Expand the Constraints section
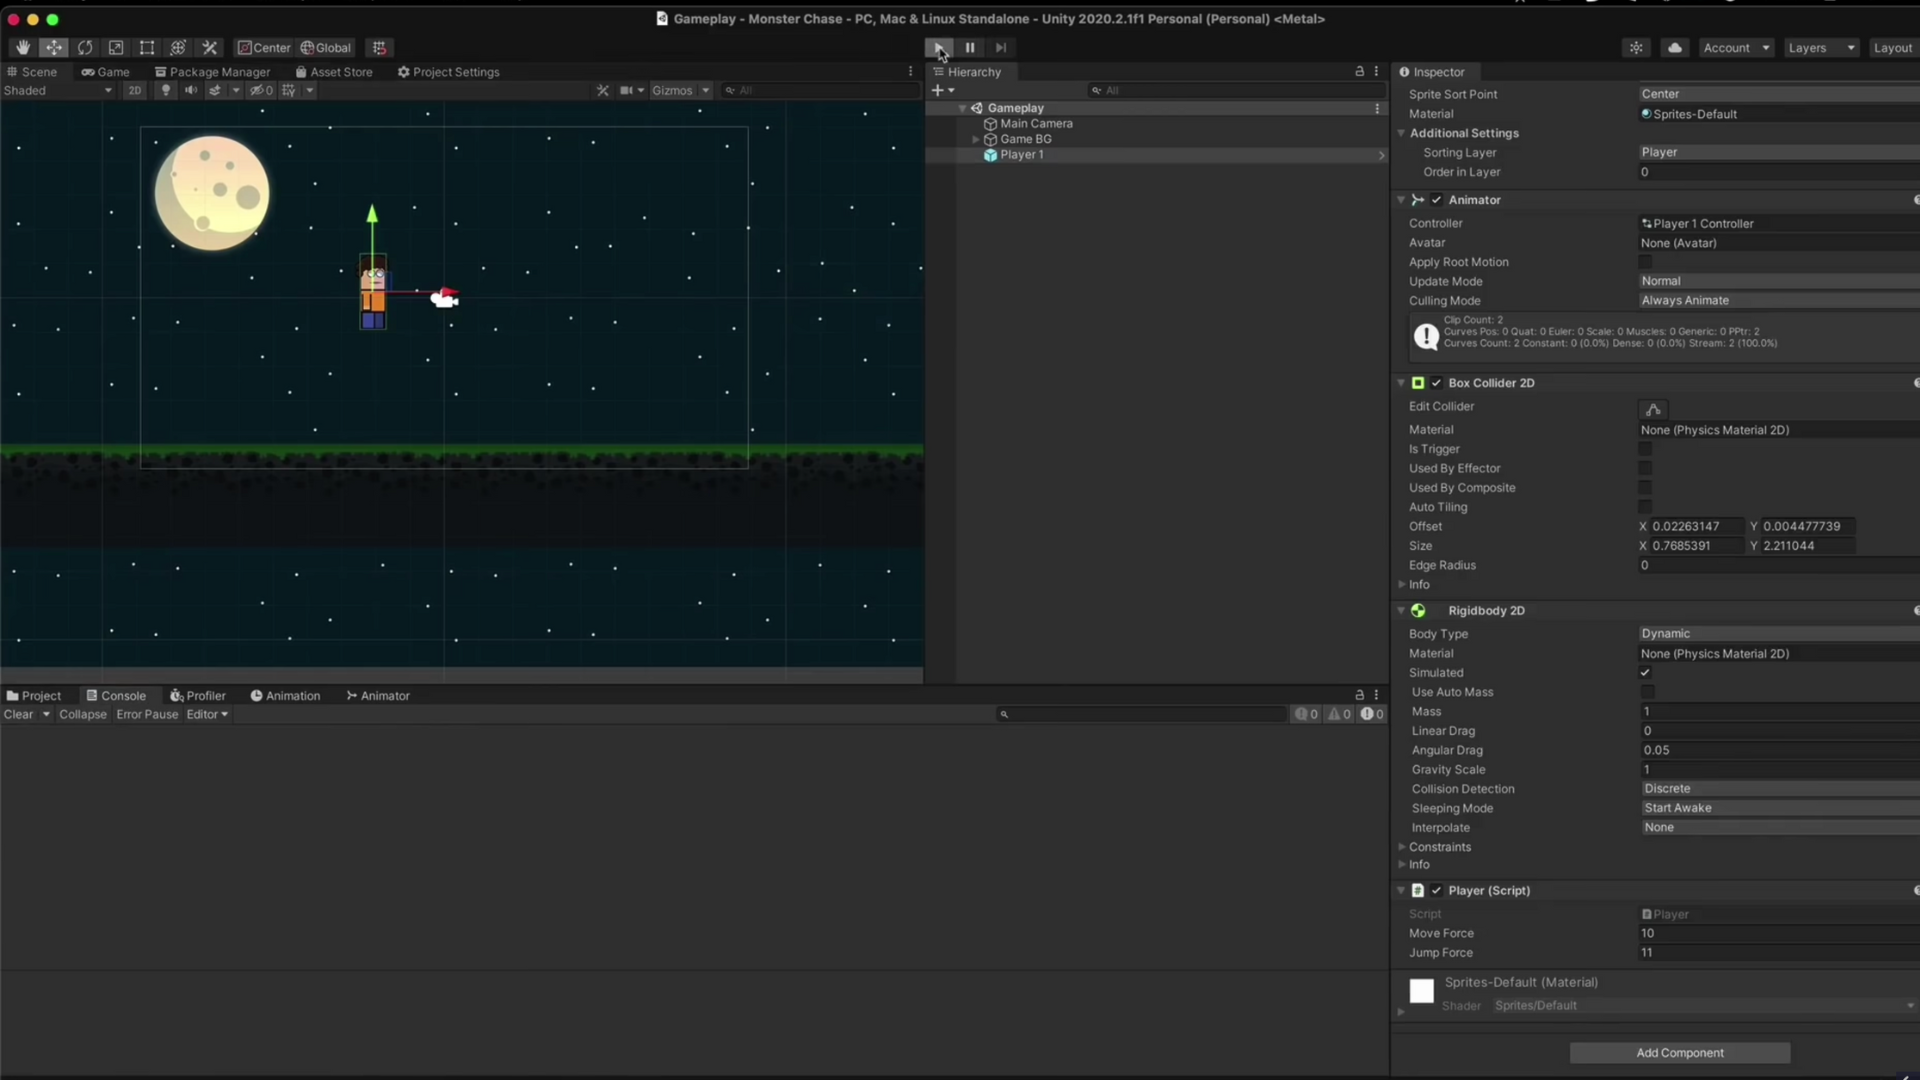Screen dimensions: 1920x1080 (1402, 847)
